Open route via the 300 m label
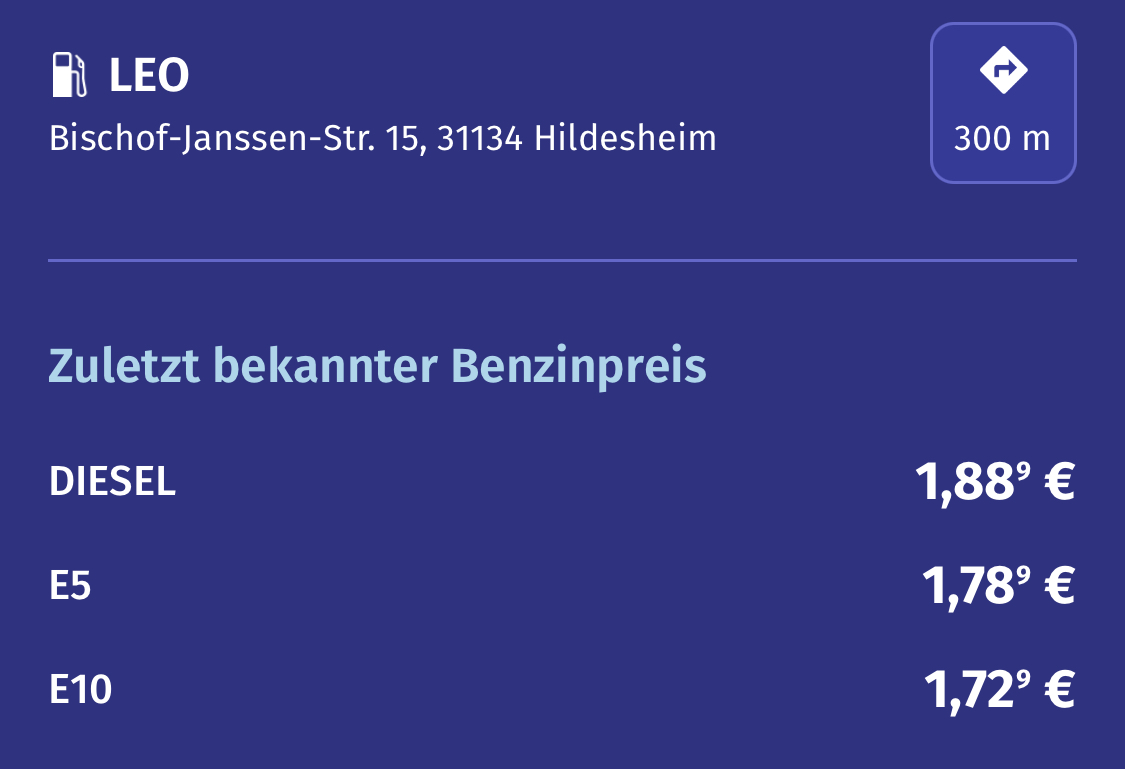The width and height of the screenshot is (1125, 769). pyautogui.click(x=1002, y=139)
